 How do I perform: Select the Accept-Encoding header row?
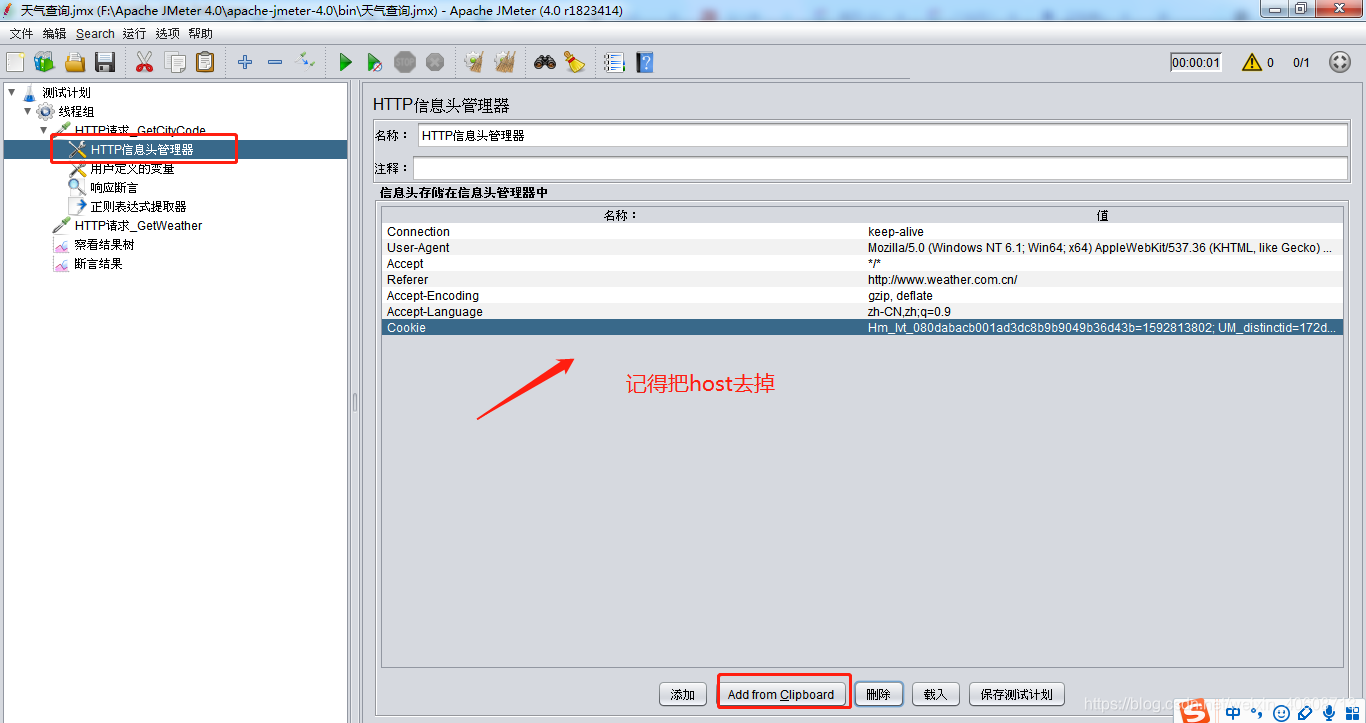point(862,295)
